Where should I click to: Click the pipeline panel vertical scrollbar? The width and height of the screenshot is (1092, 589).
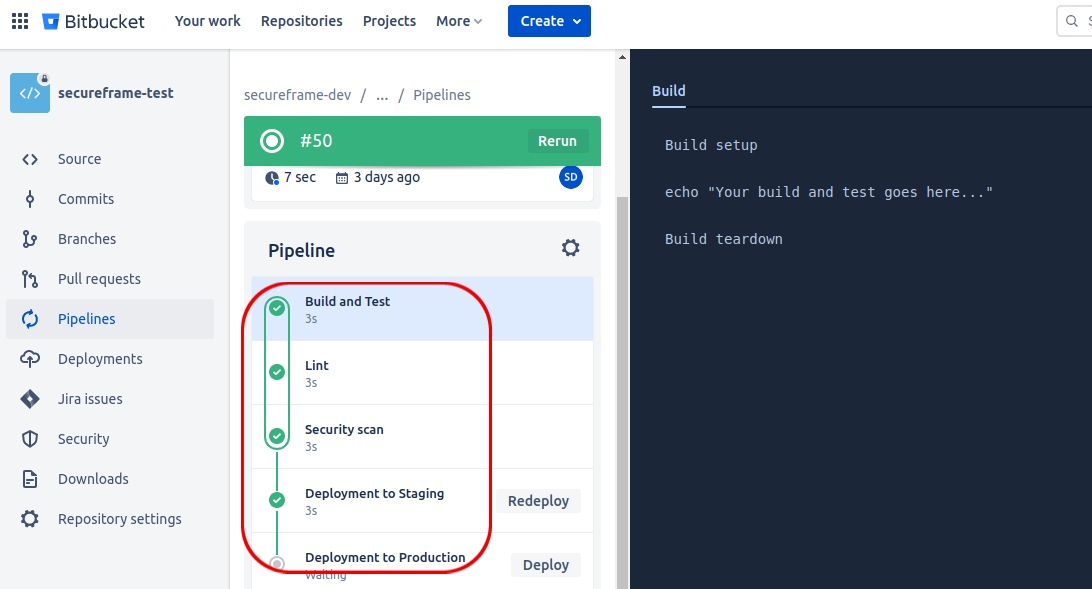(x=623, y=392)
